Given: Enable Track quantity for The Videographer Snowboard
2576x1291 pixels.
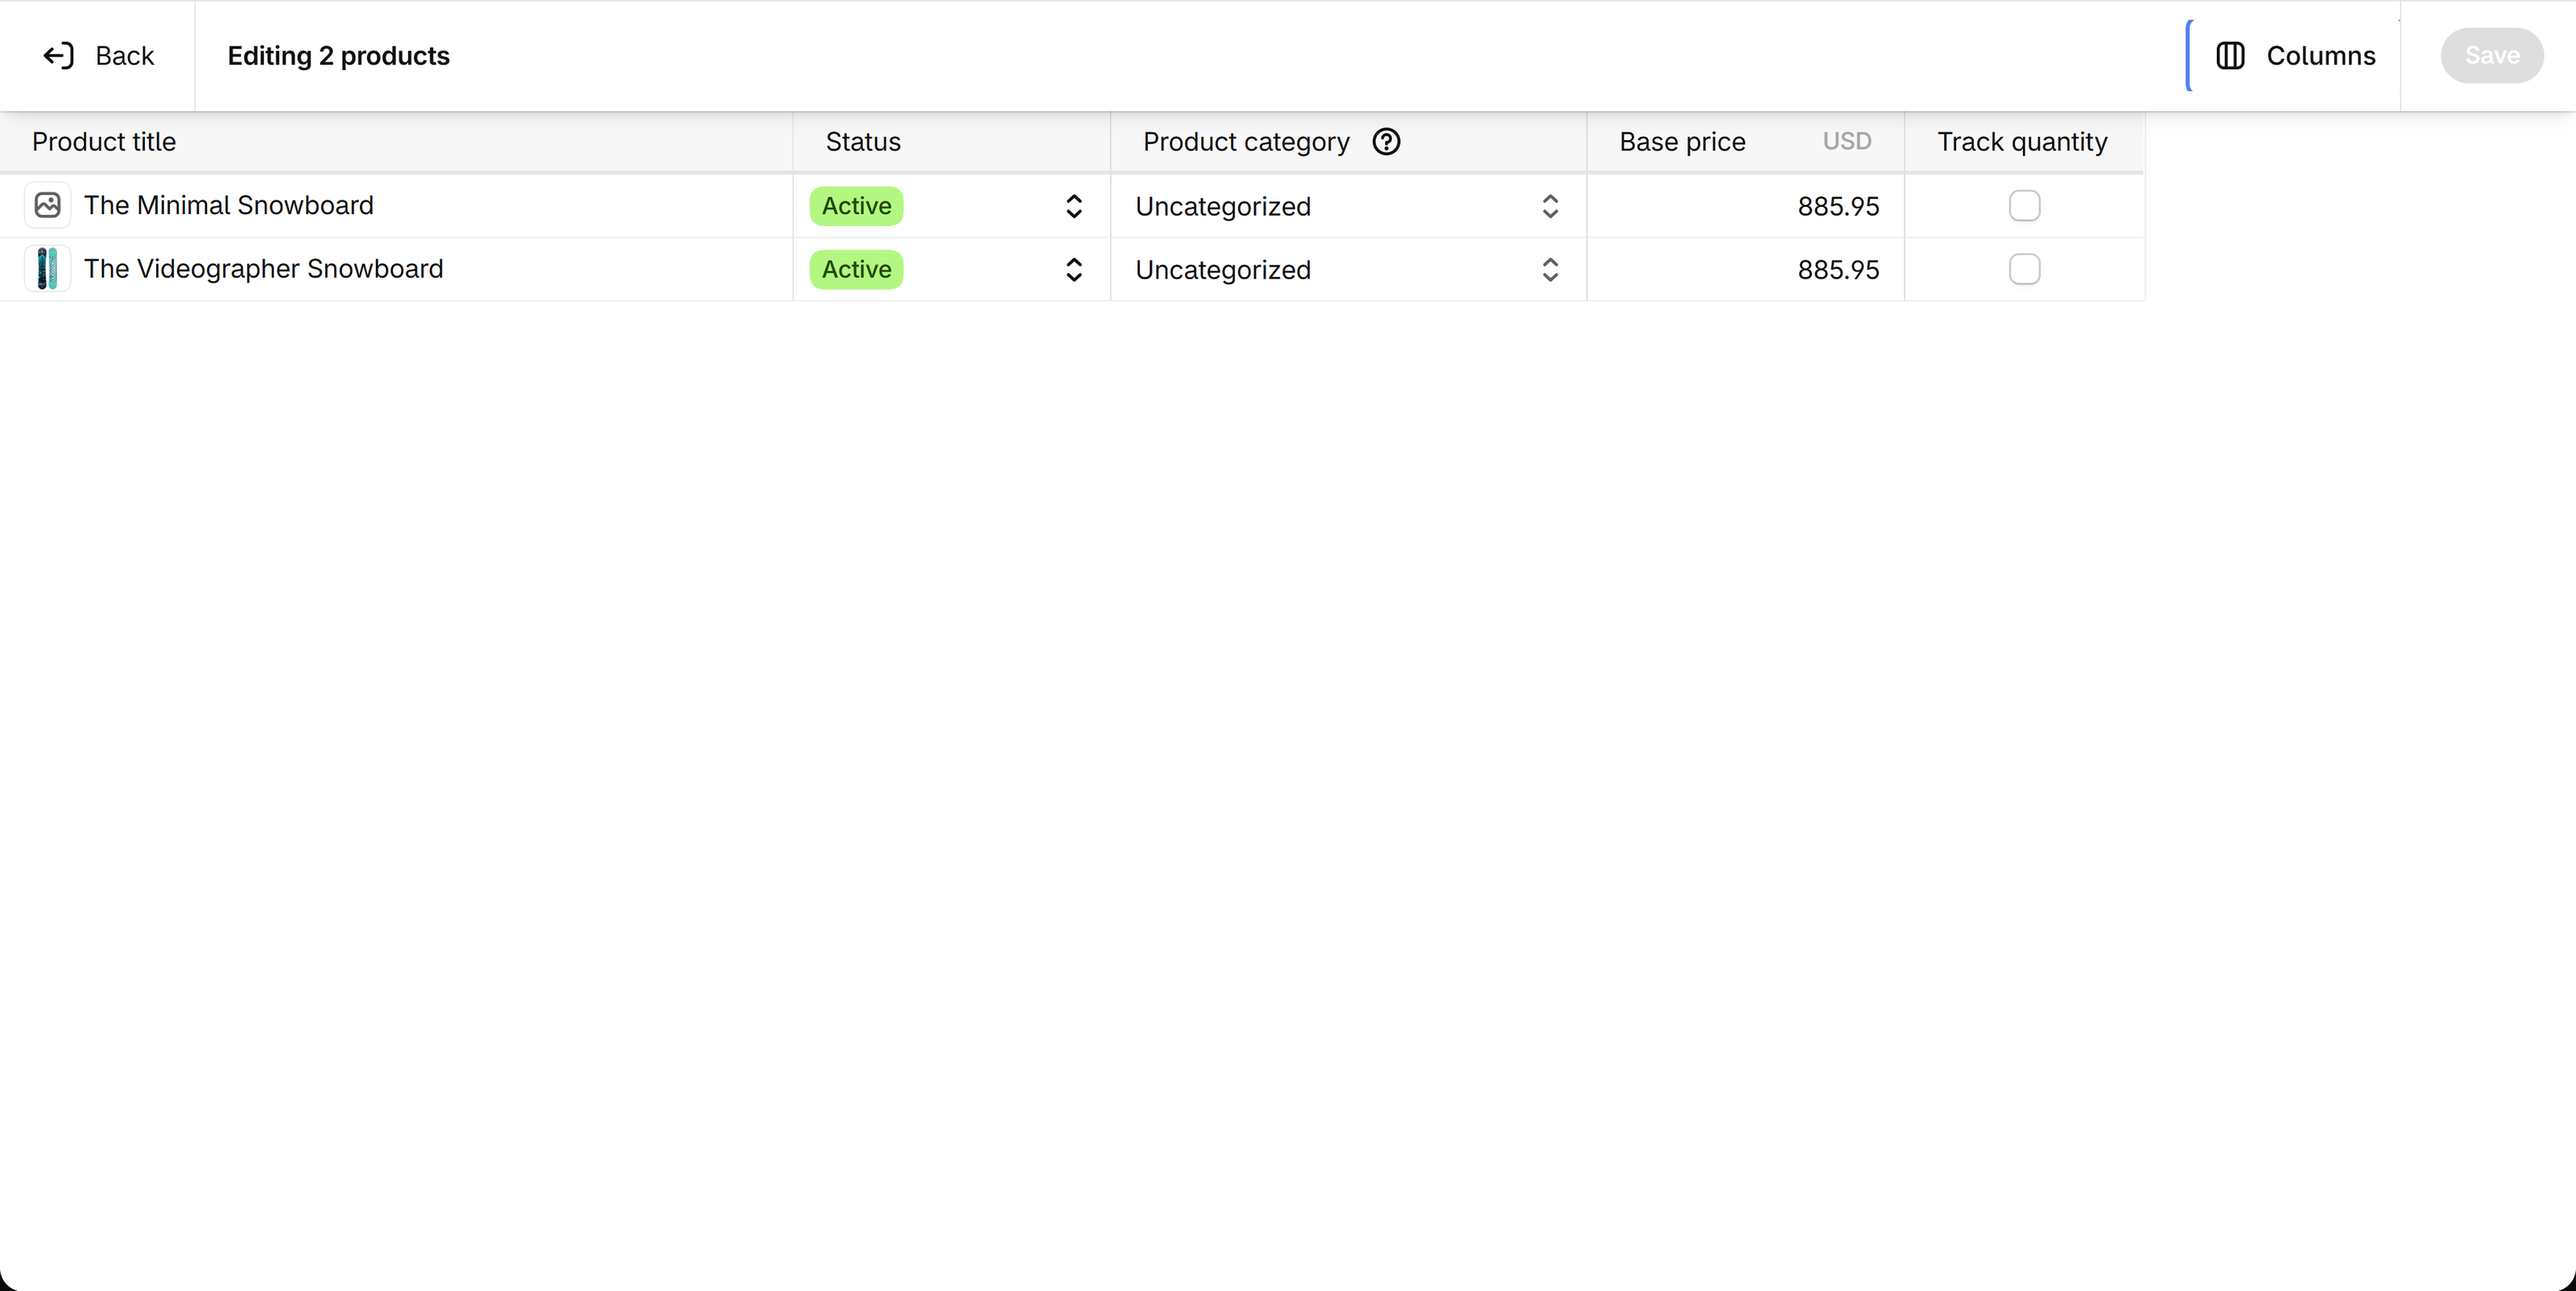Looking at the screenshot, I should click(x=2024, y=269).
